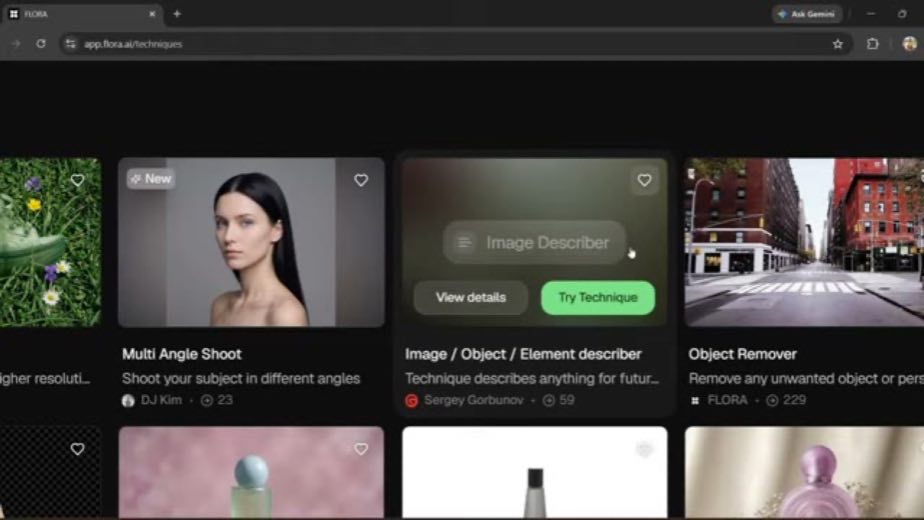Open View details for Image Describer
The height and width of the screenshot is (520, 924).
[471, 298]
